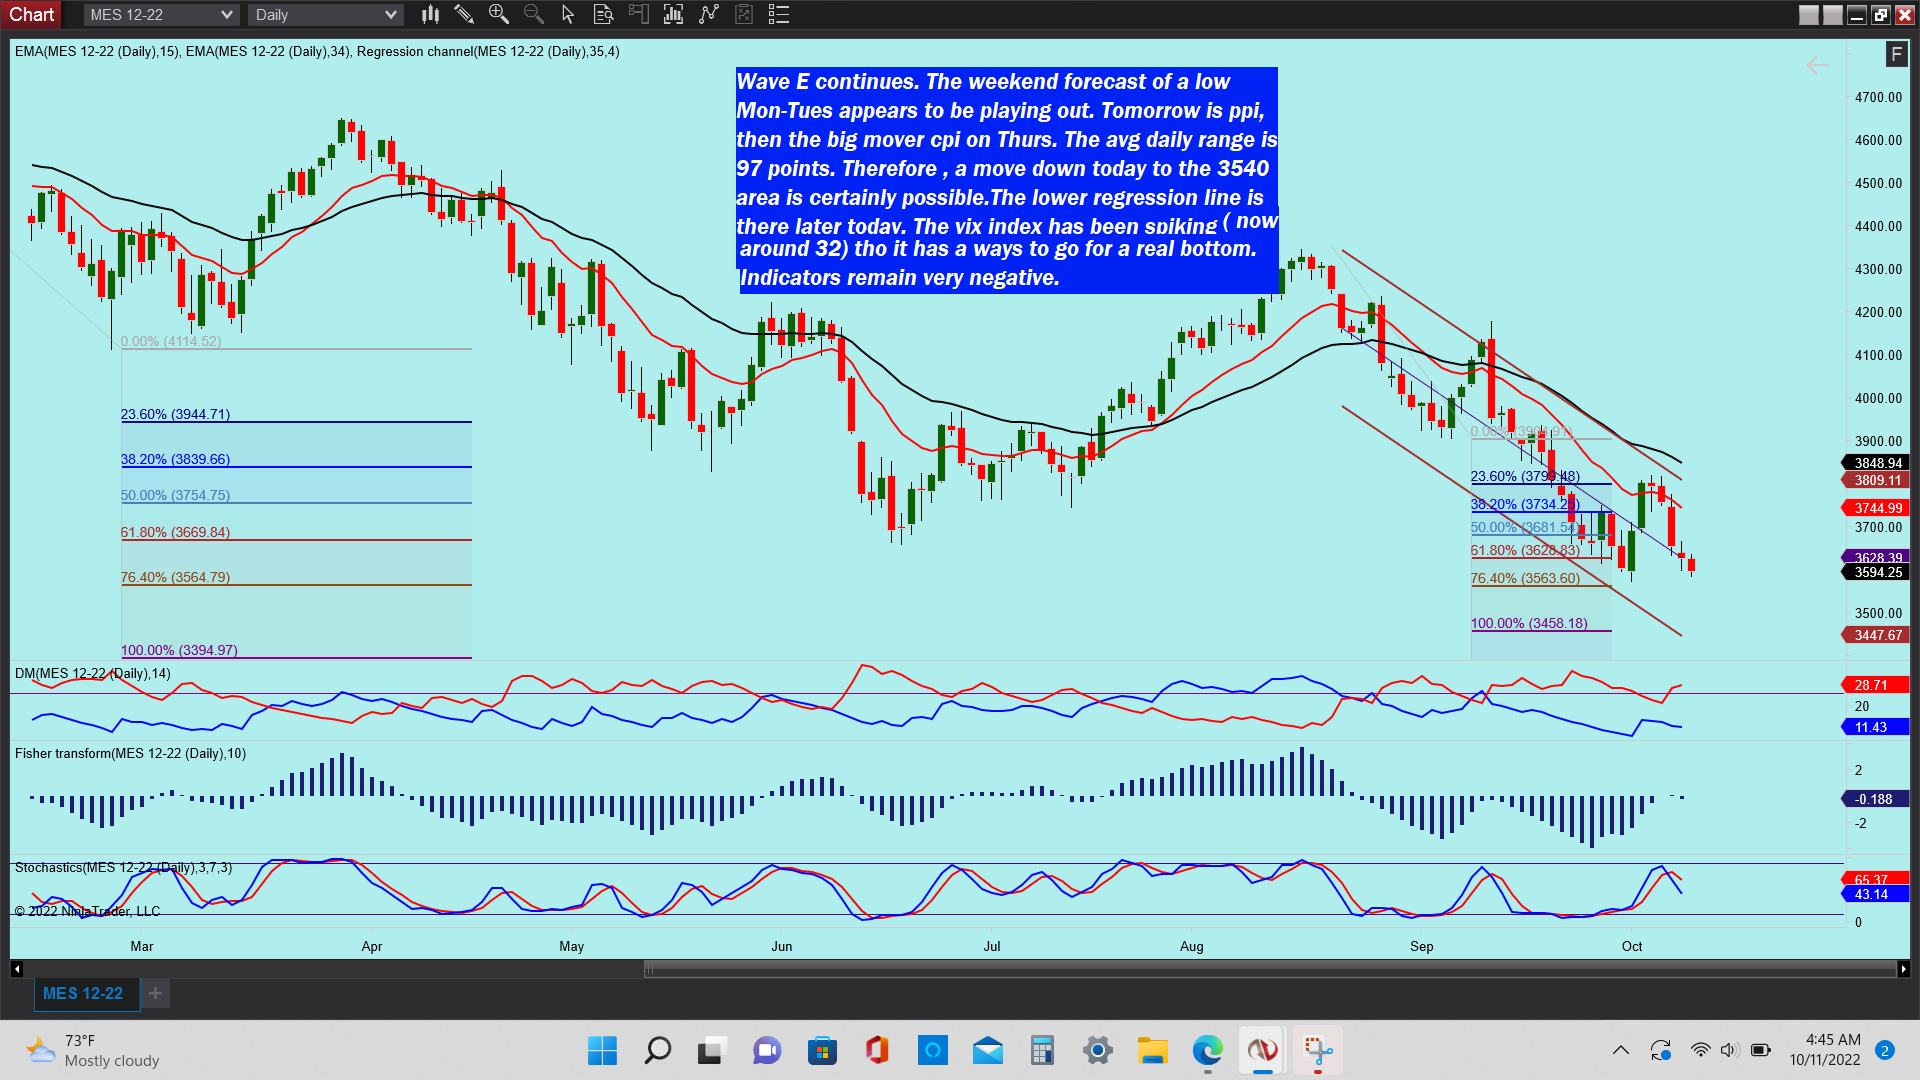Click the 3447.67 price marker
Viewport: 1920px width, 1080px height.
tap(1876, 635)
